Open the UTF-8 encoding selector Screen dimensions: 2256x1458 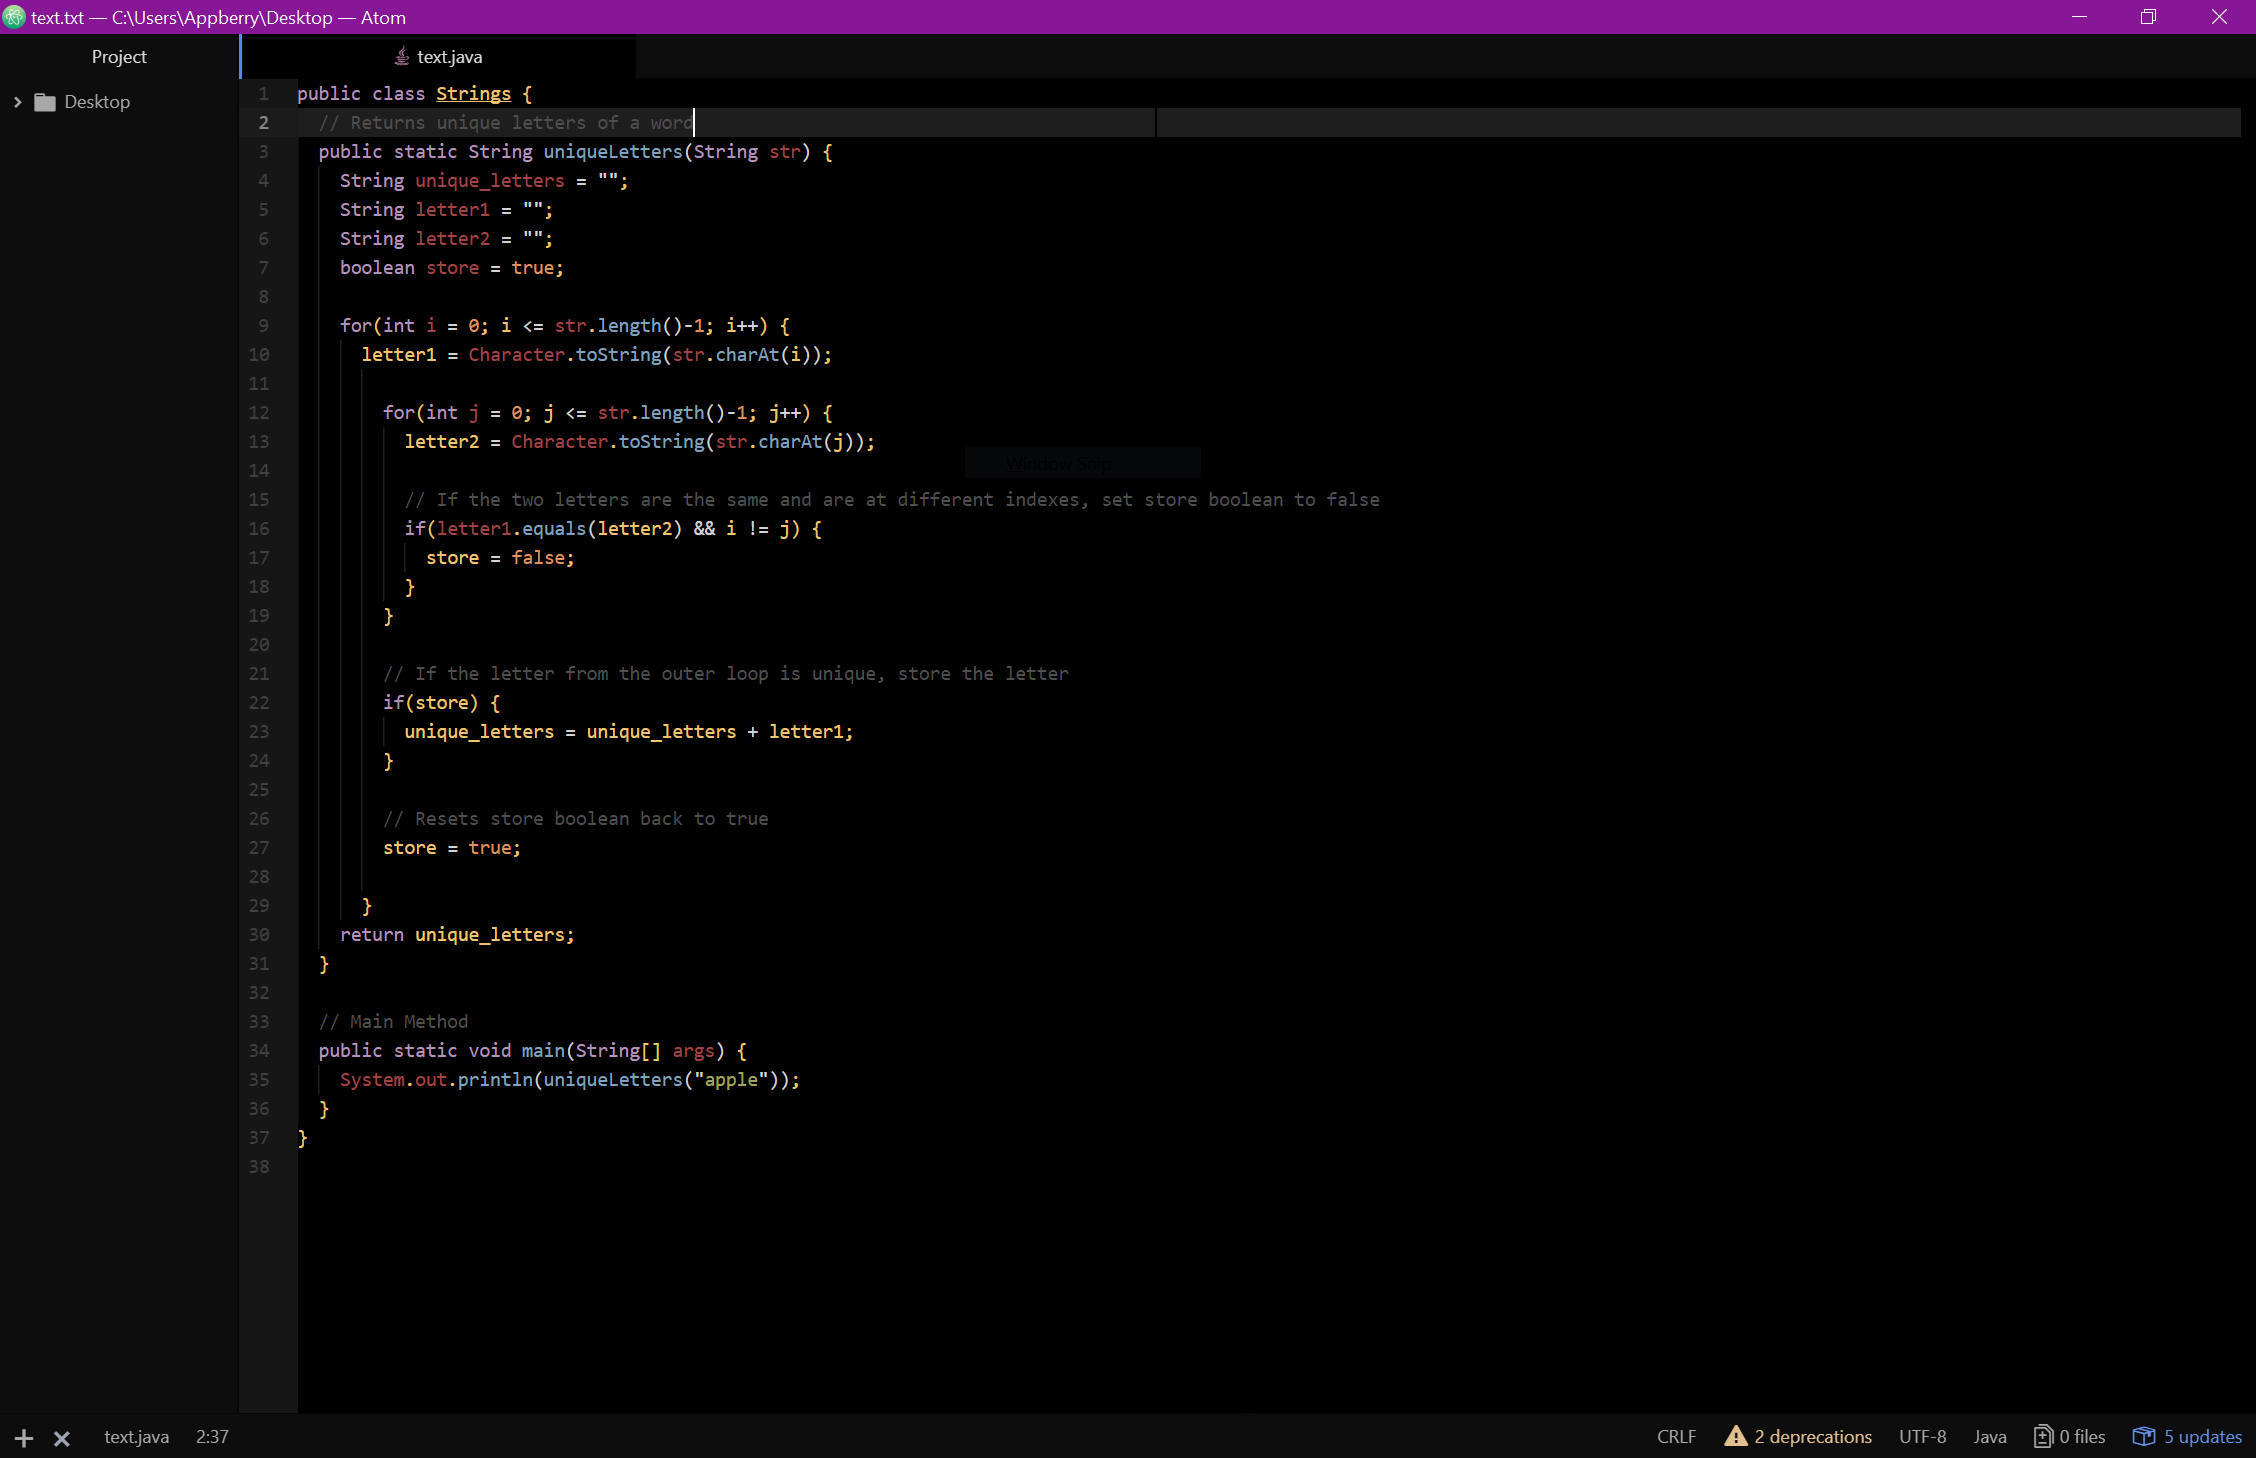pos(1922,1436)
